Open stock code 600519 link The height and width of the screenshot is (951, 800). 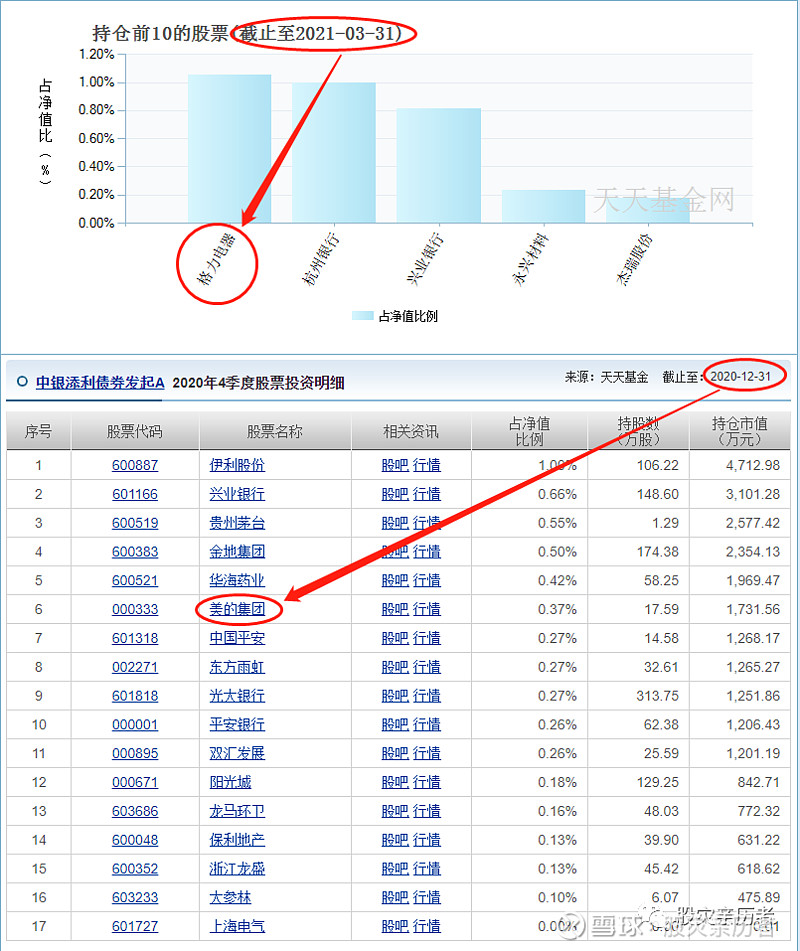click(x=135, y=523)
